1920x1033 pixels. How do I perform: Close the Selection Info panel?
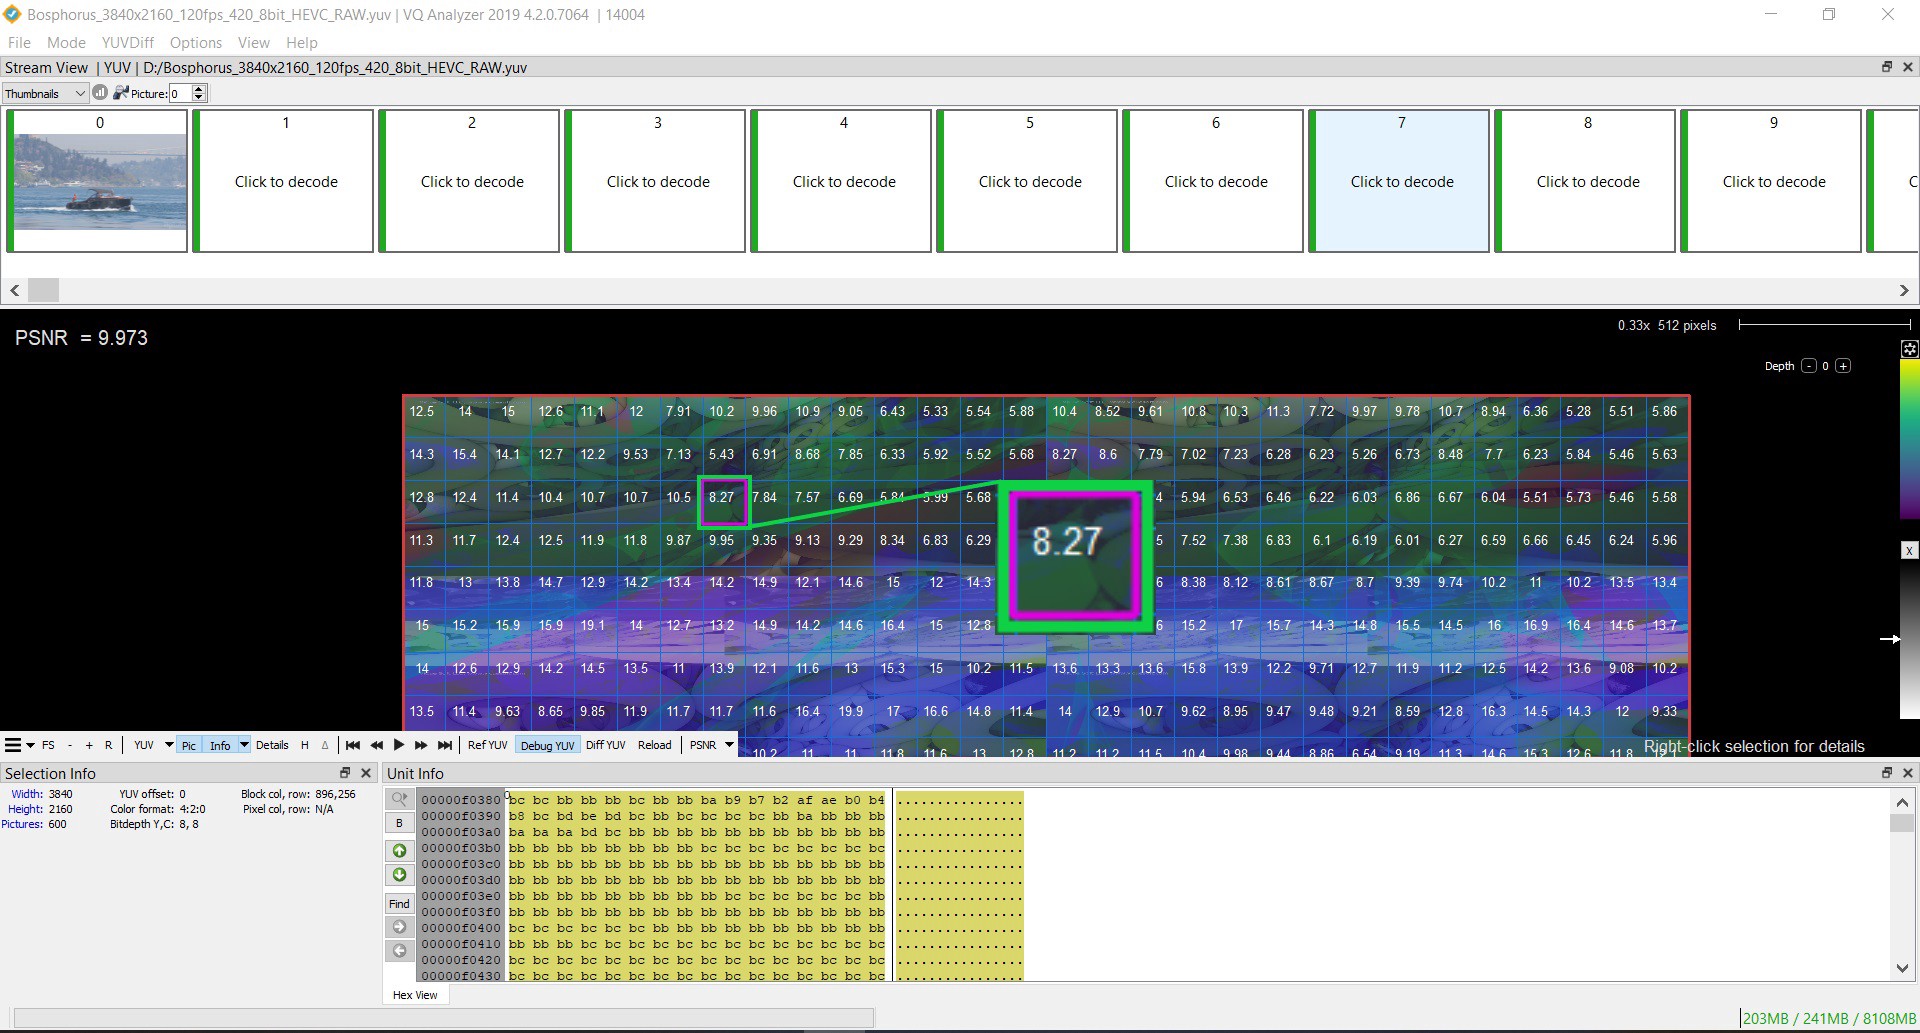click(366, 773)
